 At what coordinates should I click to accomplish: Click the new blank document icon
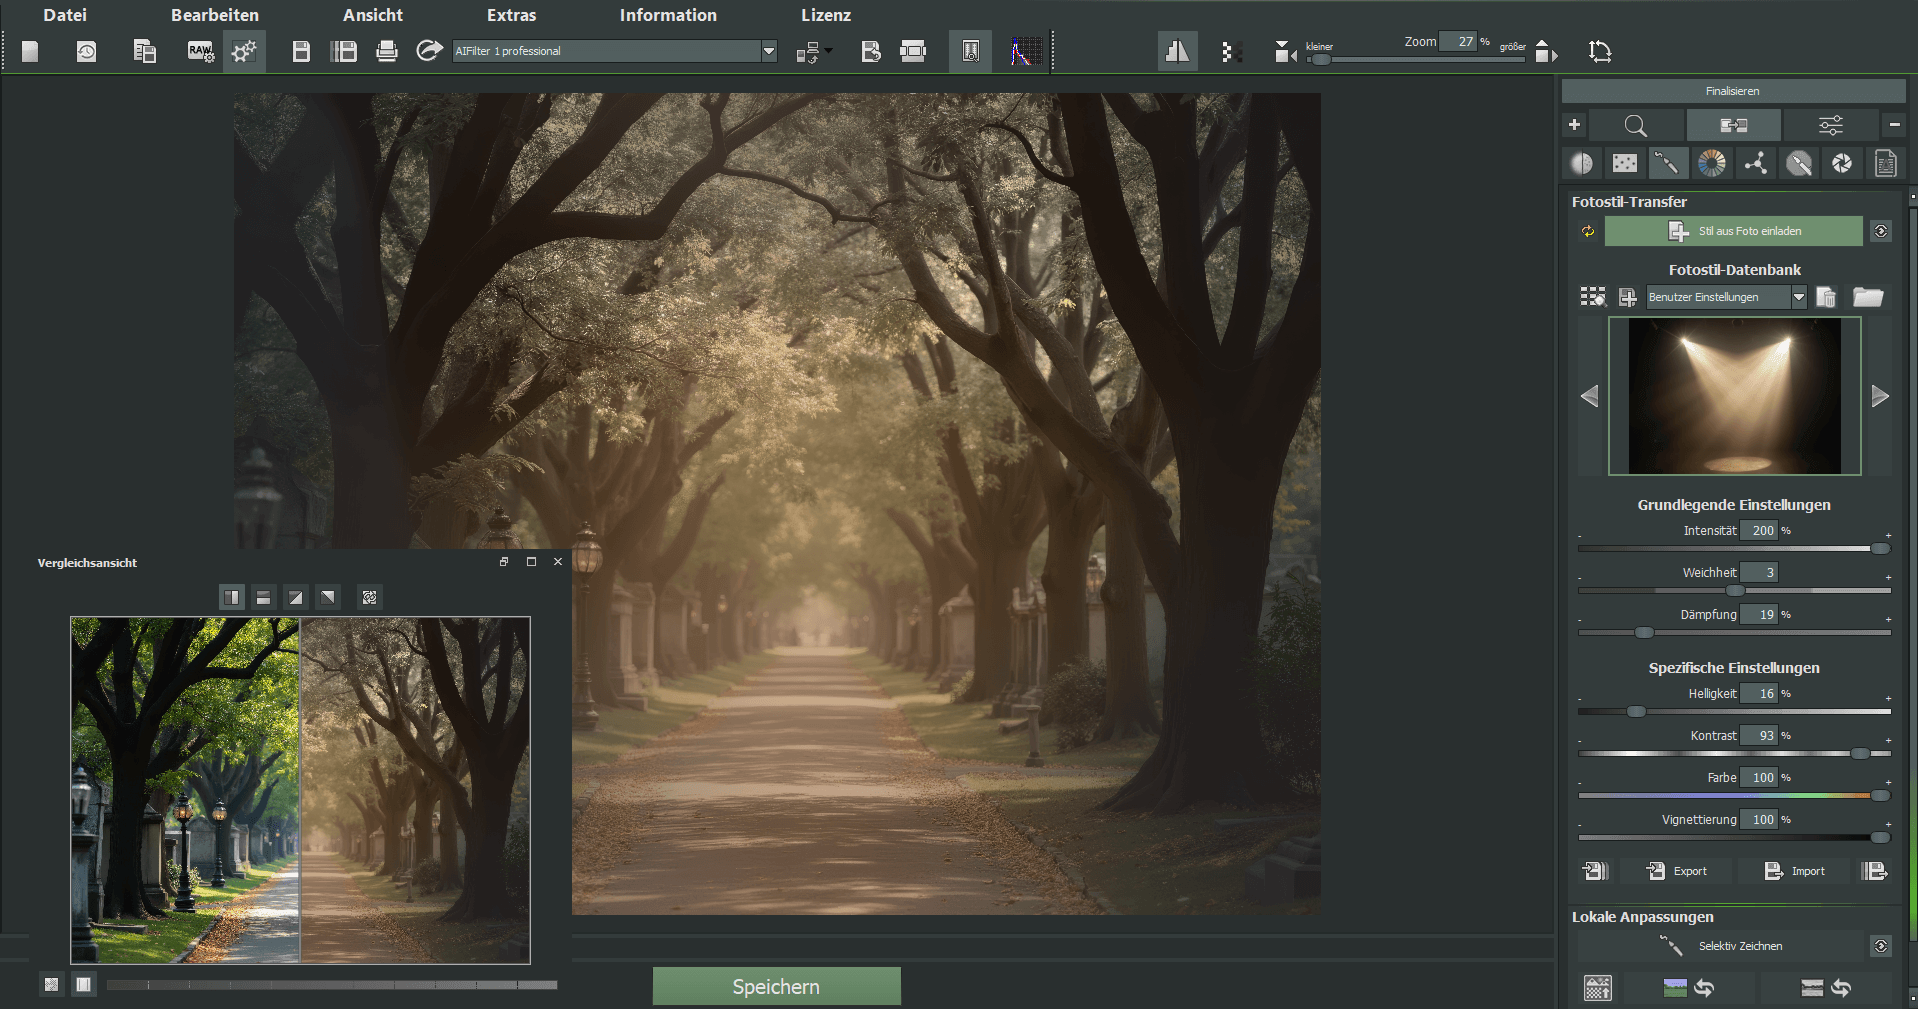(x=30, y=51)
